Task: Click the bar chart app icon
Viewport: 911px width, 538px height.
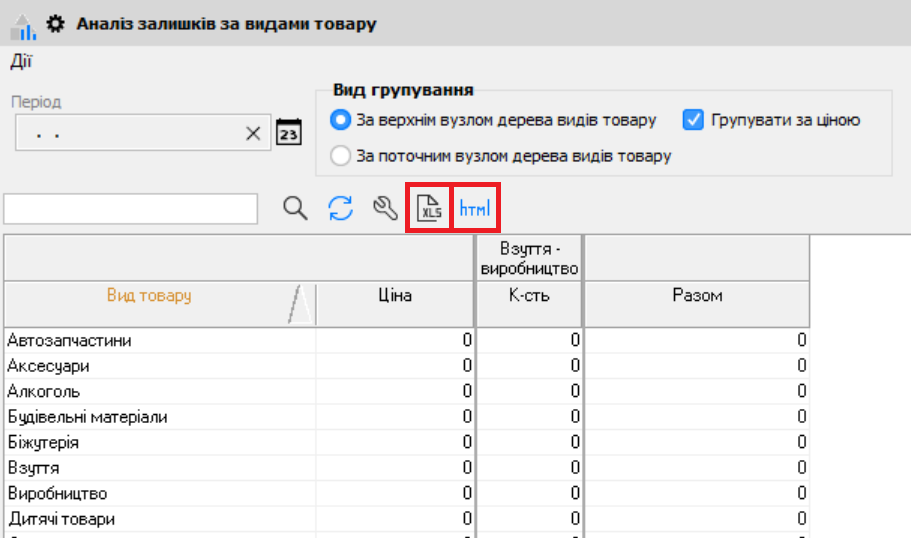Action: tap(23, 27)
